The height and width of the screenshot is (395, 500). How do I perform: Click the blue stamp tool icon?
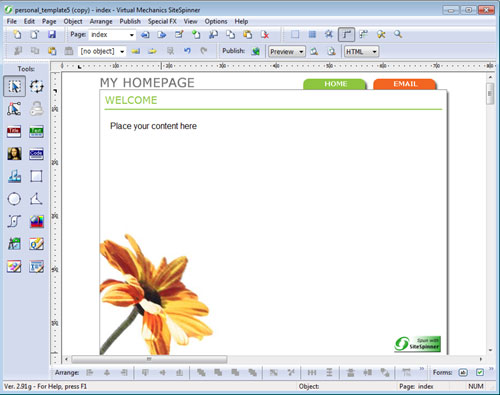pyautogui.click(x=14, y=176)
